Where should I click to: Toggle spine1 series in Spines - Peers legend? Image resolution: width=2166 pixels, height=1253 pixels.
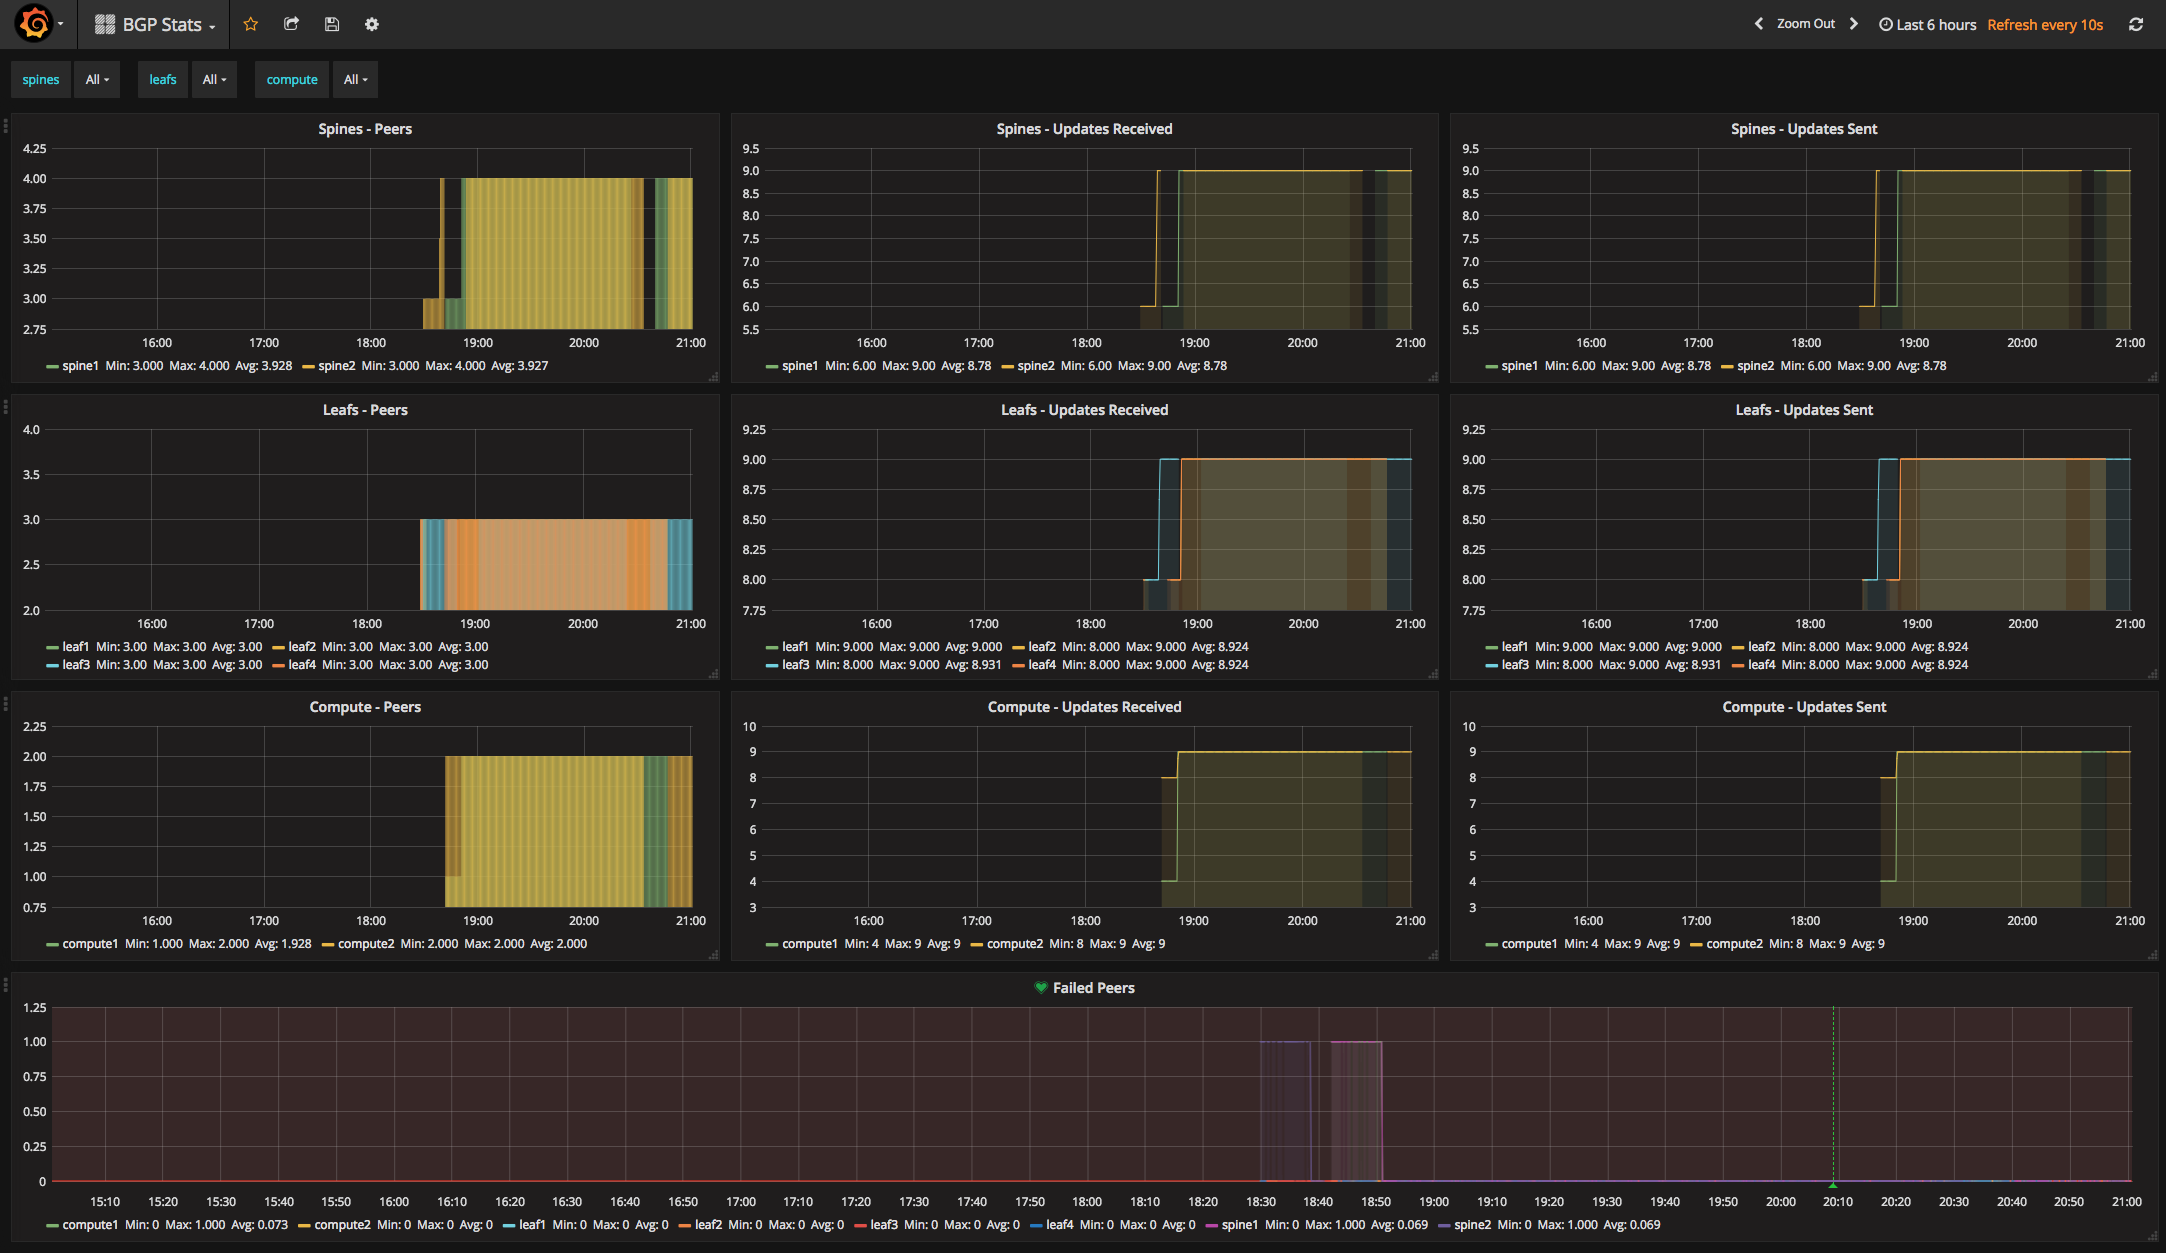coord(80,366)
